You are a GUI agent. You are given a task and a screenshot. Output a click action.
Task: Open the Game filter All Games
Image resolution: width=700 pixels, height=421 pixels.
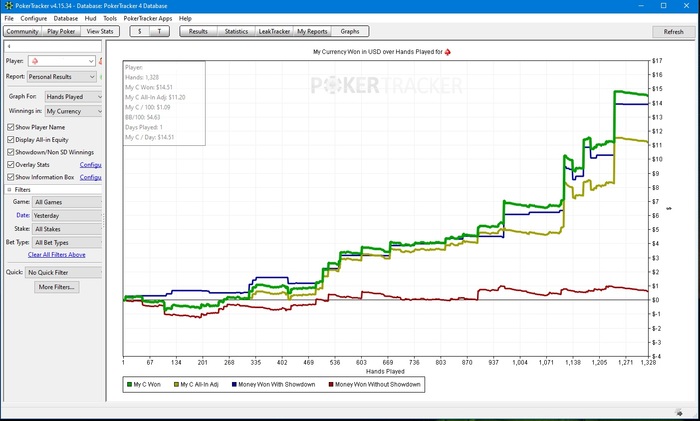(67, 202)
